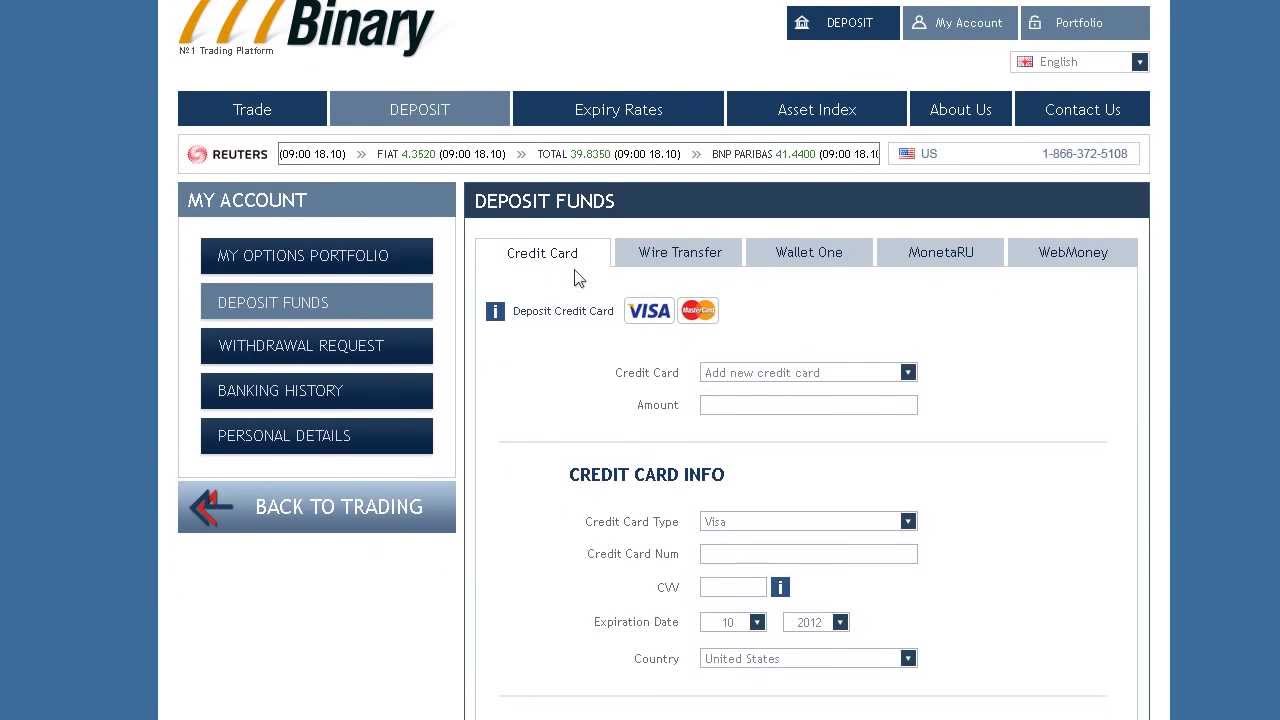This screenshot has width=1280, height=720.
Task: Switch to the Wallet One tab
Action: point(809,252)
